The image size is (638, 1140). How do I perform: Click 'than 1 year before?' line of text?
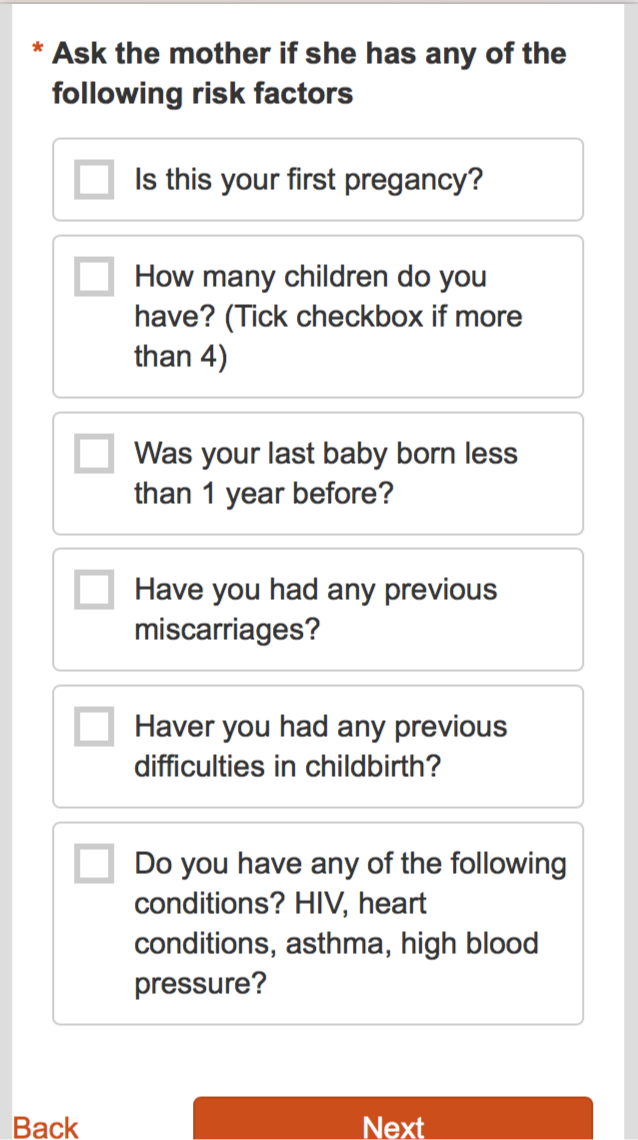pos(263,494)
